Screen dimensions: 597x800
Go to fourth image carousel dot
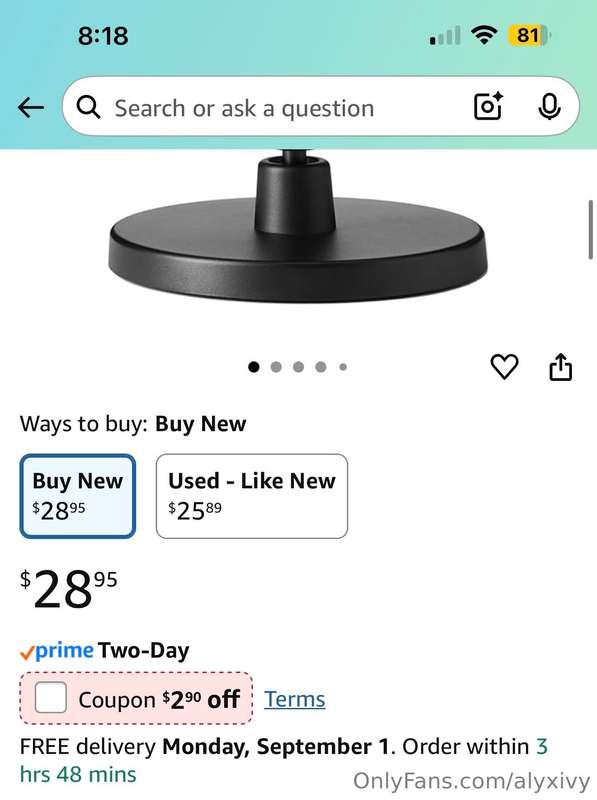click(x=321, y=367)
